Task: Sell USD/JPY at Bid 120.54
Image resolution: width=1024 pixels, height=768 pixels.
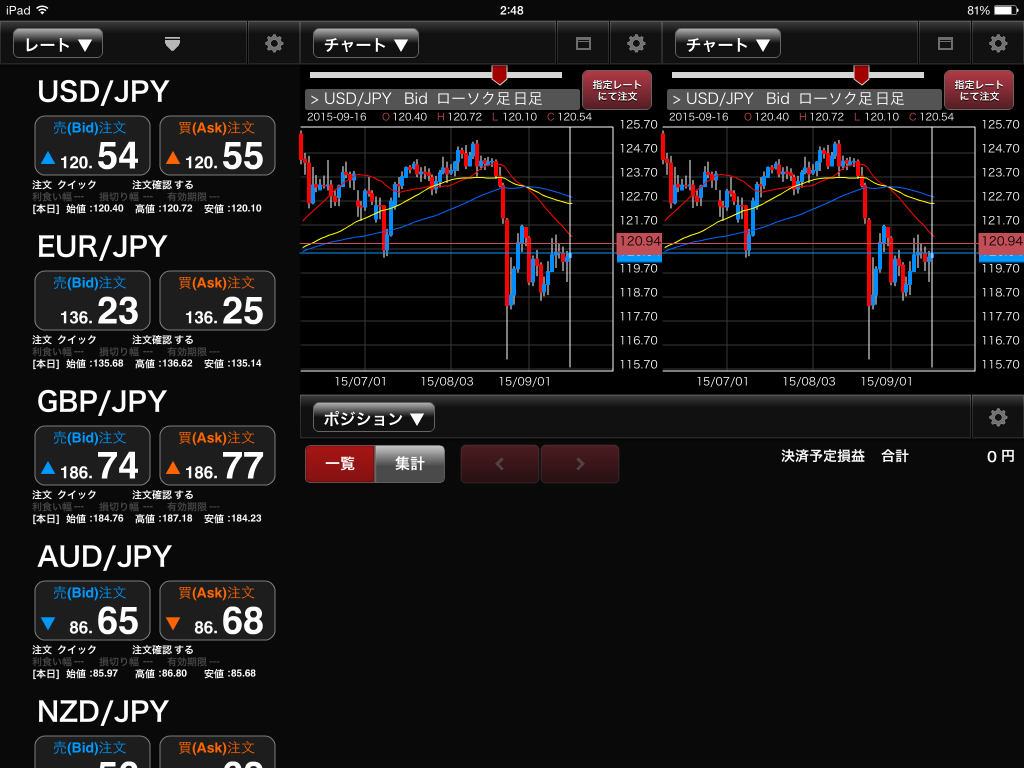Action: click(x=92, y=146)
